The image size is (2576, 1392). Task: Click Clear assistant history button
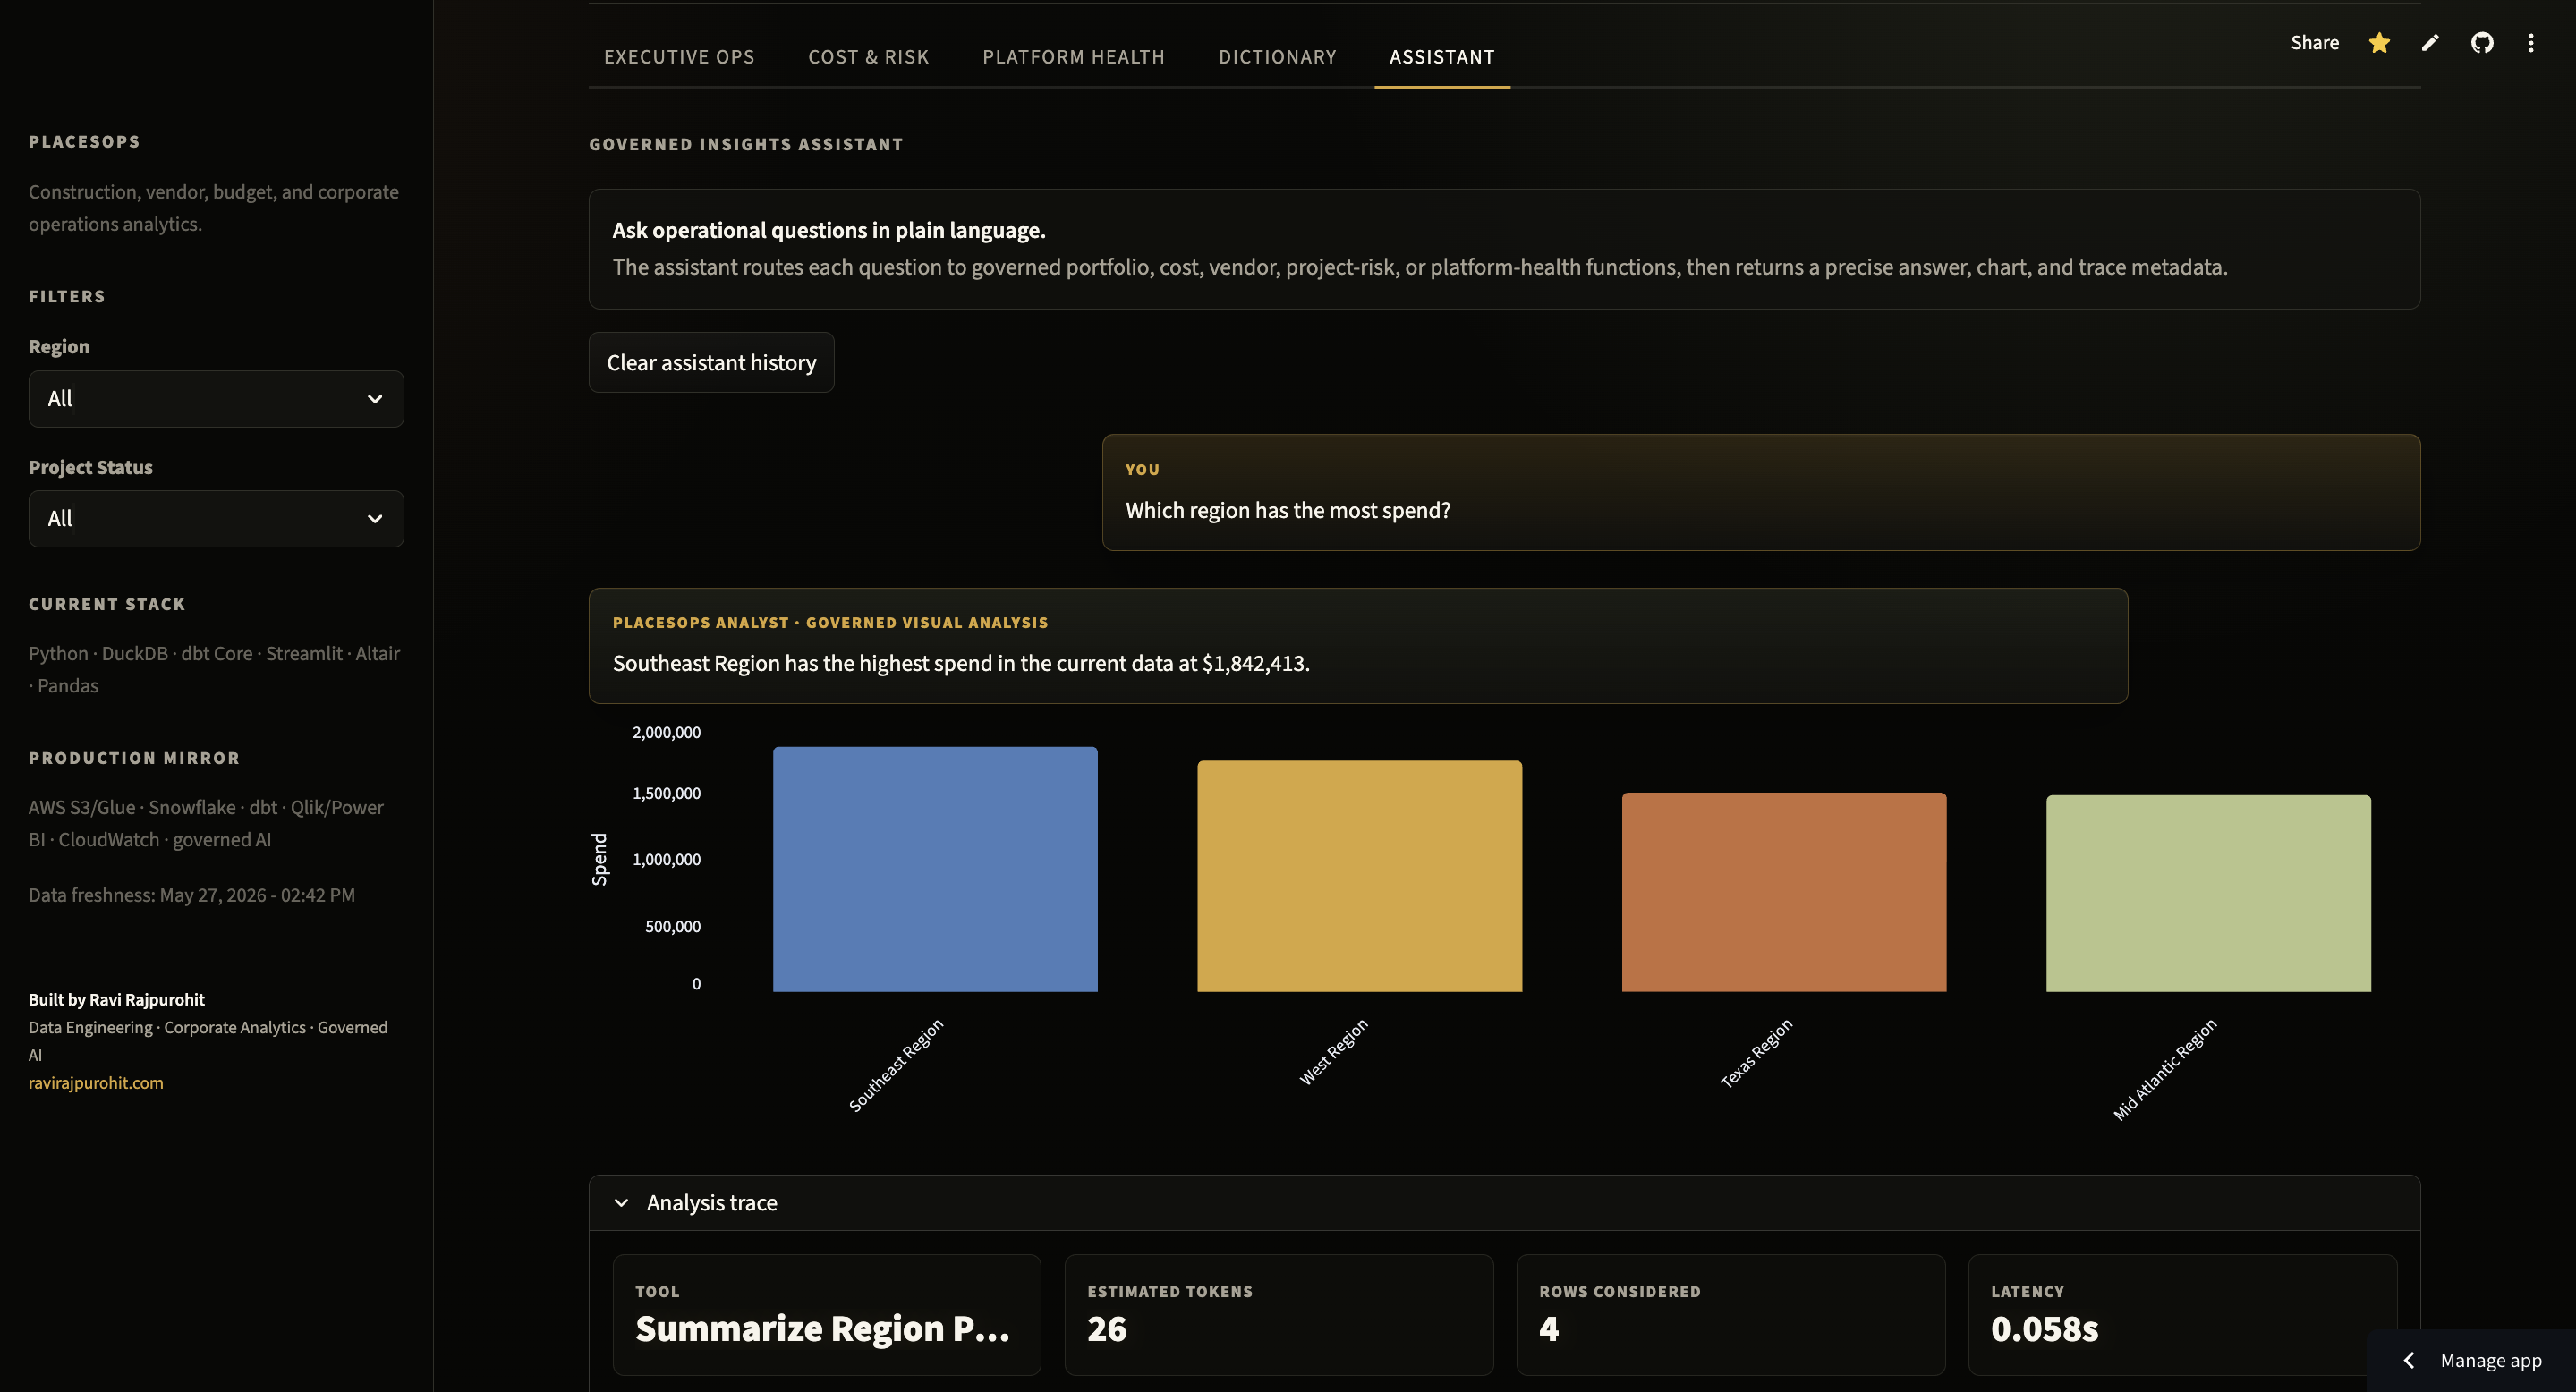pyautogui.click(x=711, y=363)
